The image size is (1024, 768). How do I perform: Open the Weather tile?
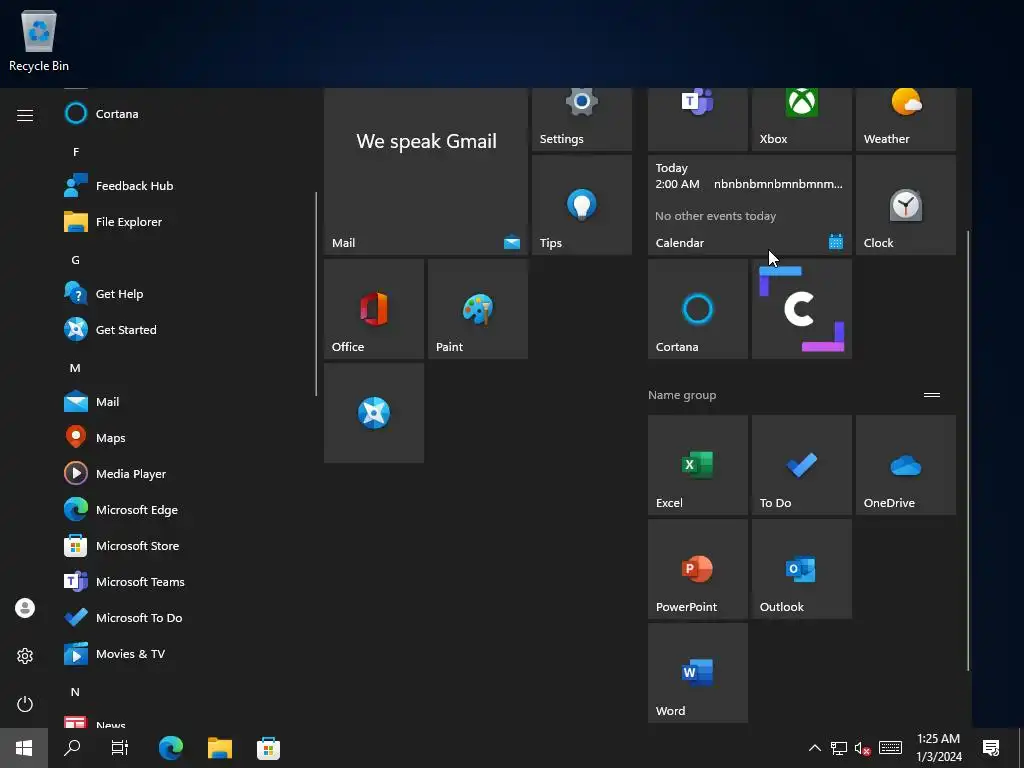point(906,119)
